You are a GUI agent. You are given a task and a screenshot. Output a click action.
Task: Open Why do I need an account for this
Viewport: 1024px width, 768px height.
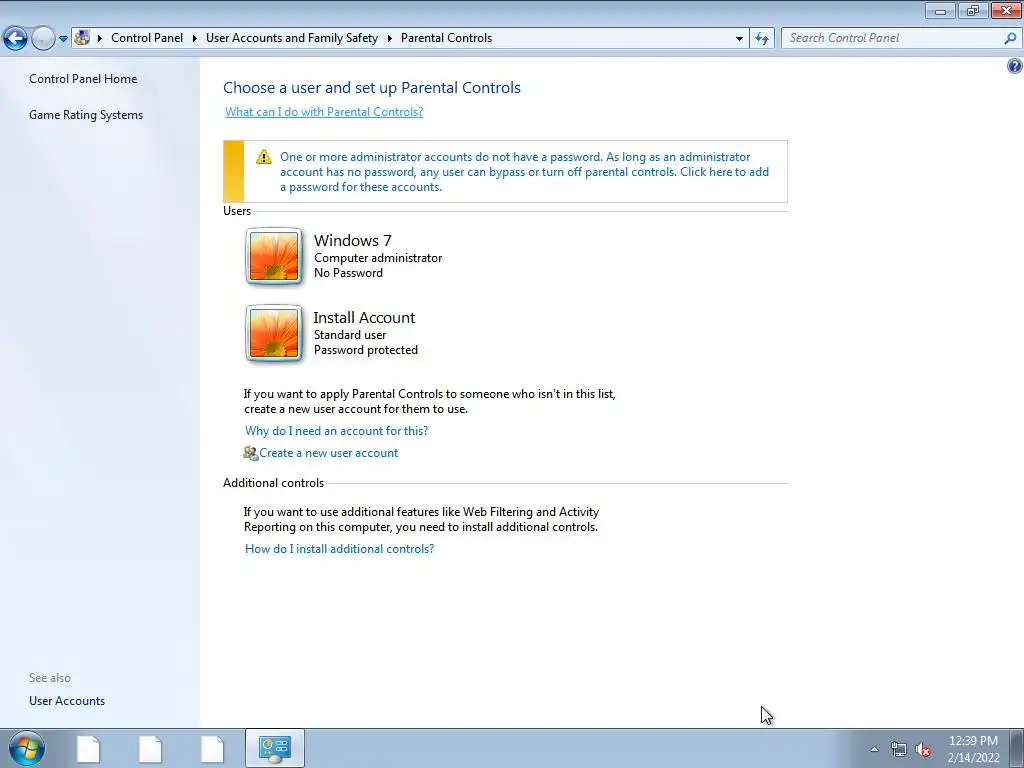tap(336, 431)
